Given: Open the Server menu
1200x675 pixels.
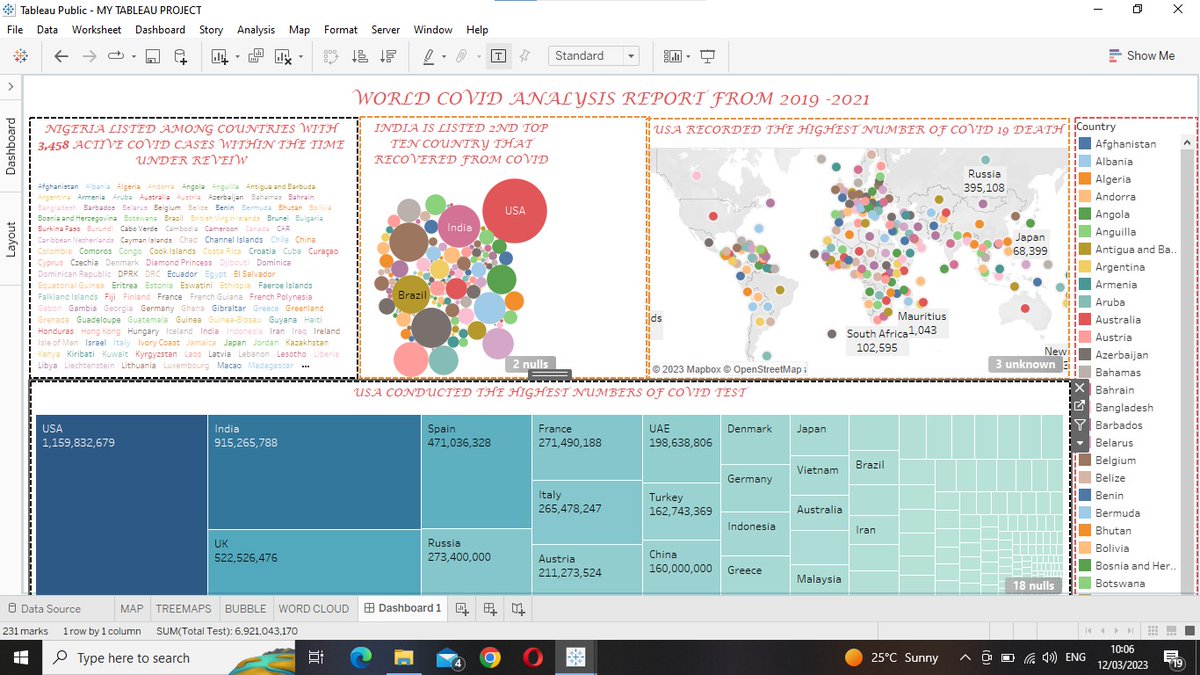Looking at the screenshot, I should pyautogui.click(x=385, y=30).
